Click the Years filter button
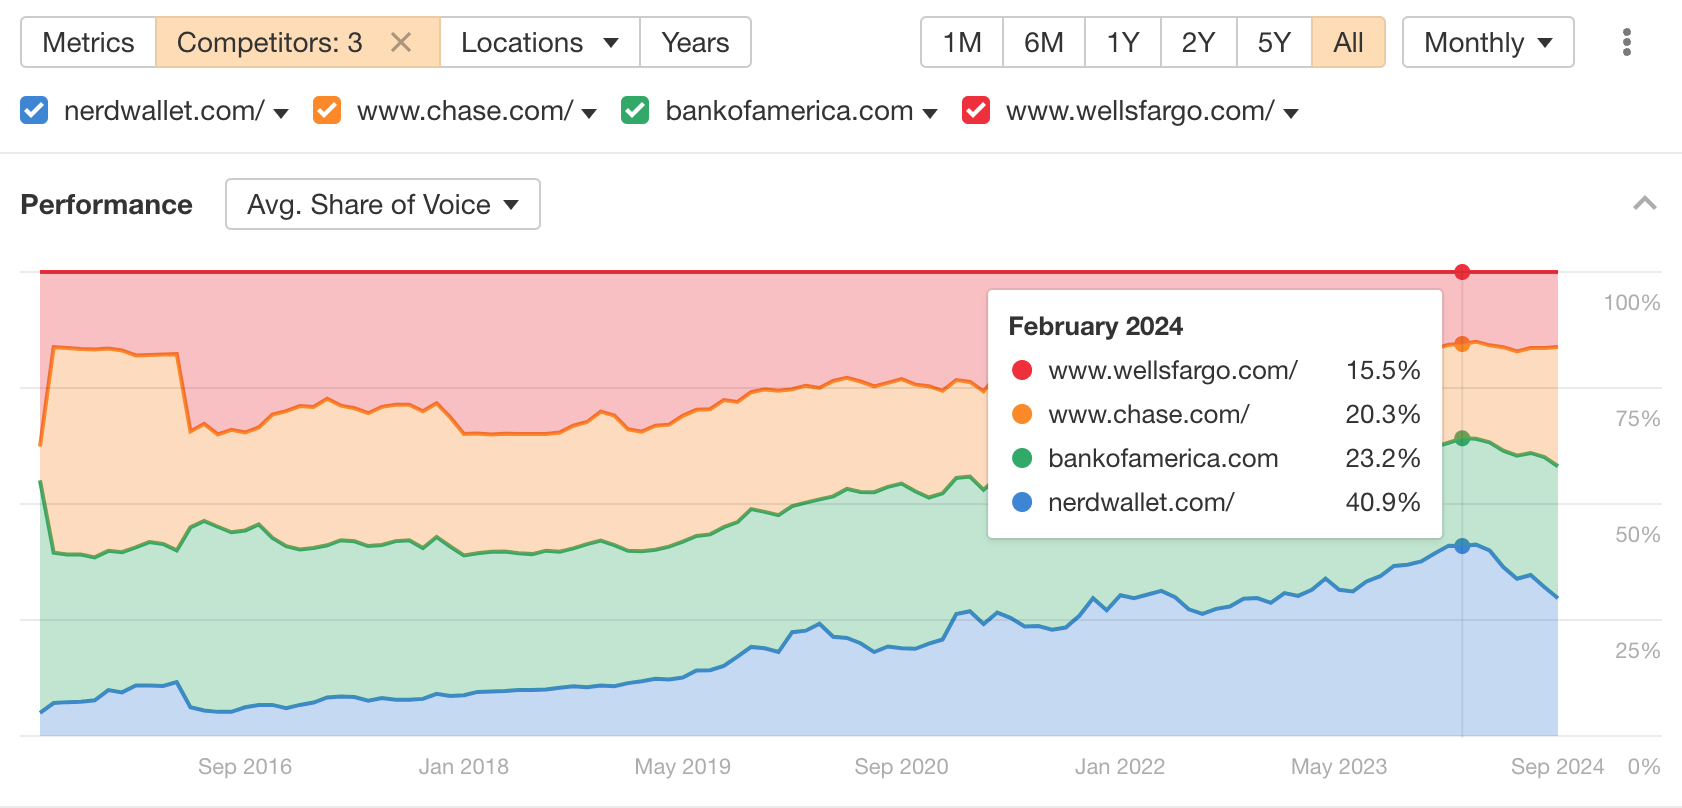Screen dimensions: 1682x808 (x=695, y=42)
